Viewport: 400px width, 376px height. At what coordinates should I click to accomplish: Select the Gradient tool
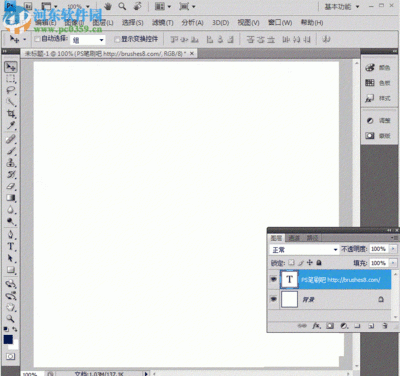(x=11, y=198)
